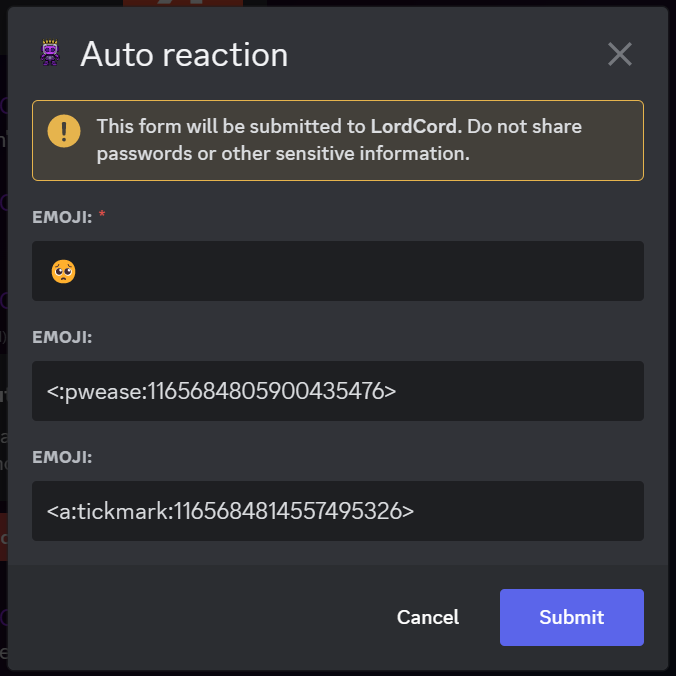Submit the Auto reaction form
Image resolution: width=676 pixels, height=676 pixels.
571,617
